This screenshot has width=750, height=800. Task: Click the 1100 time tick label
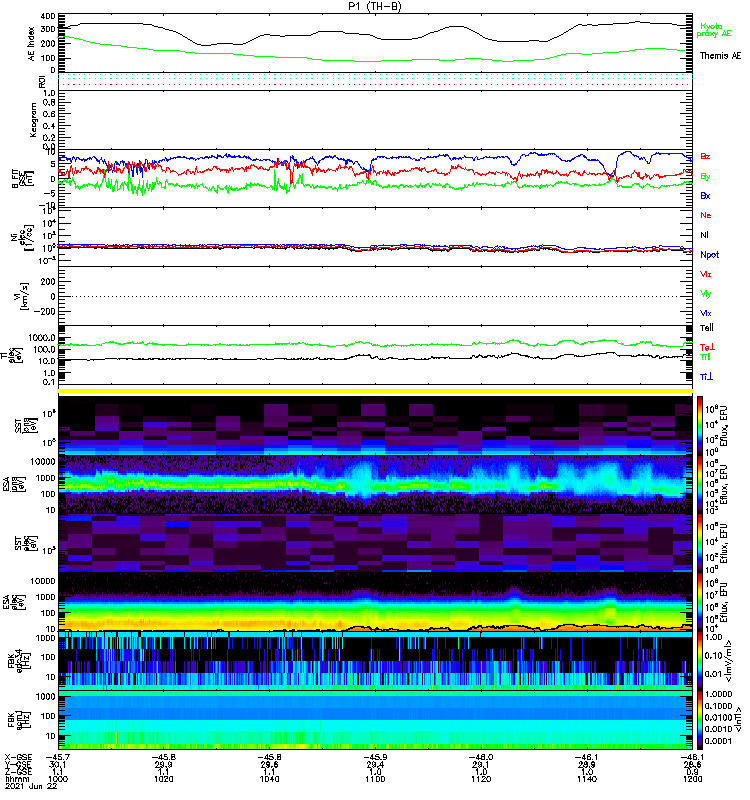[375, 779]
